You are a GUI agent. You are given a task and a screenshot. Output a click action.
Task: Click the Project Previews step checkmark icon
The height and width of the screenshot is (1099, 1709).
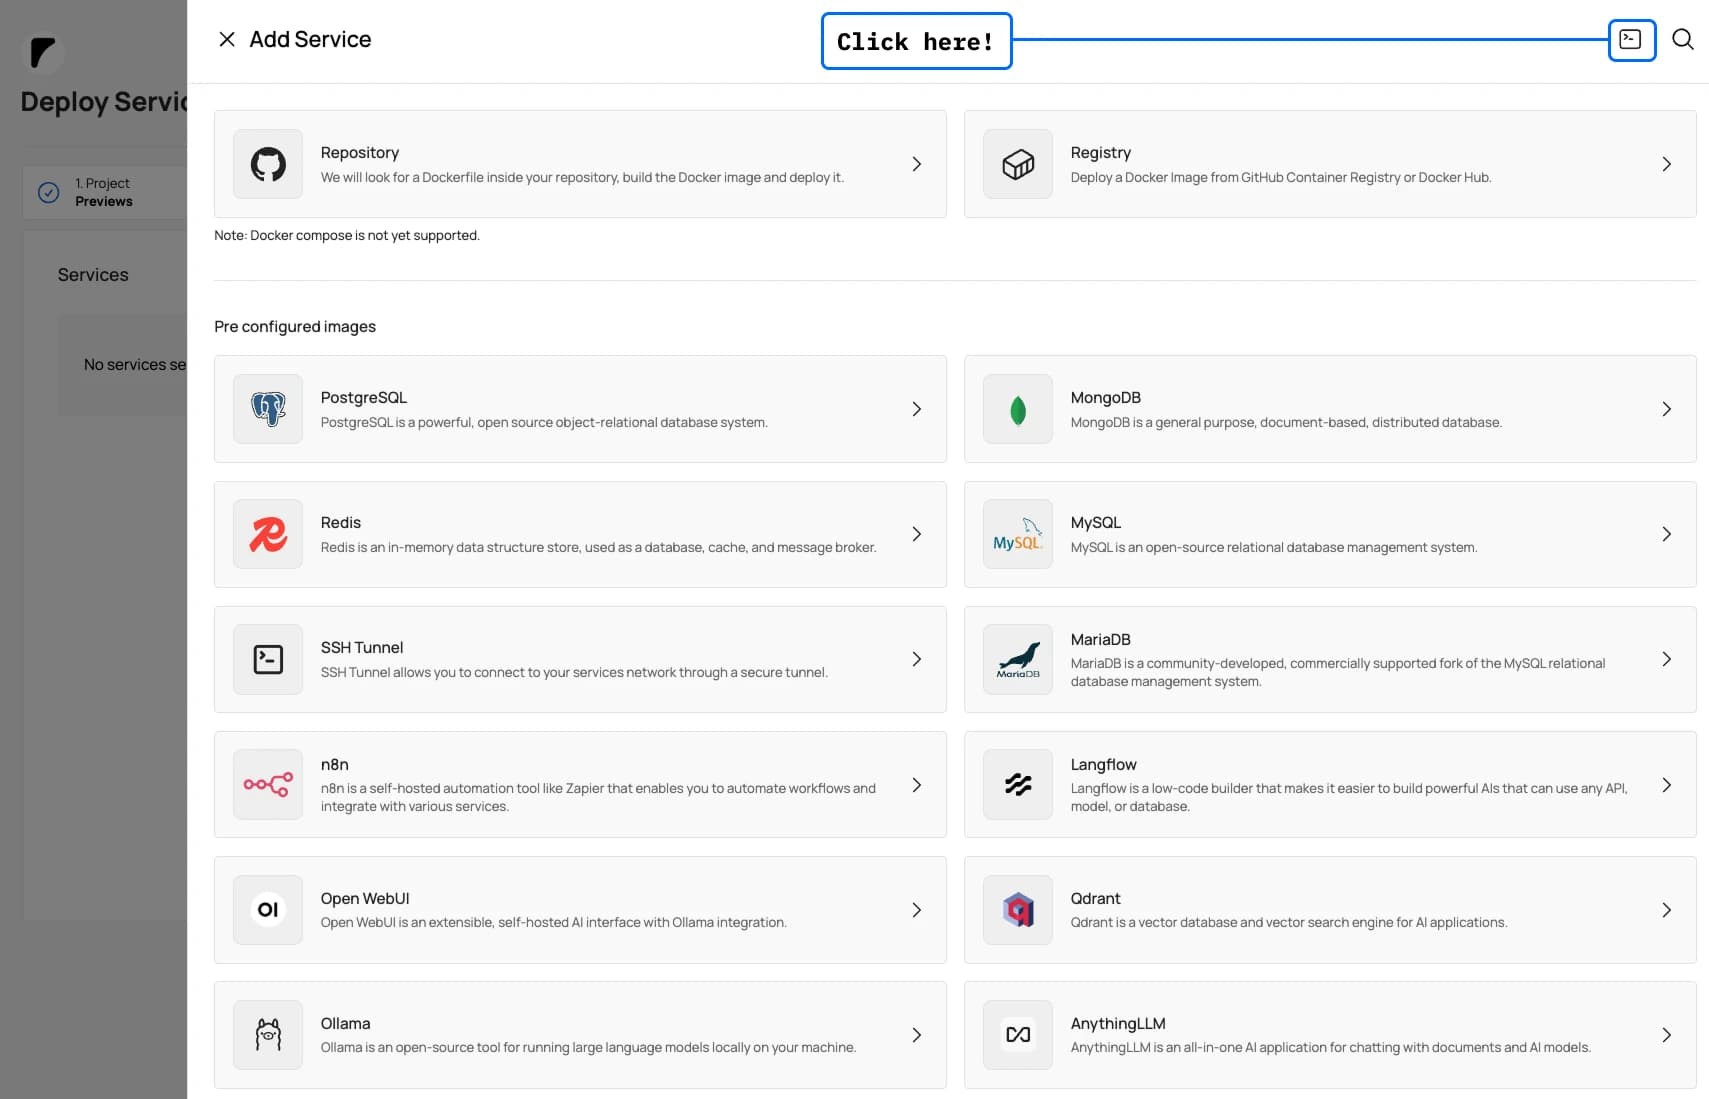click(x=48, y=192)
